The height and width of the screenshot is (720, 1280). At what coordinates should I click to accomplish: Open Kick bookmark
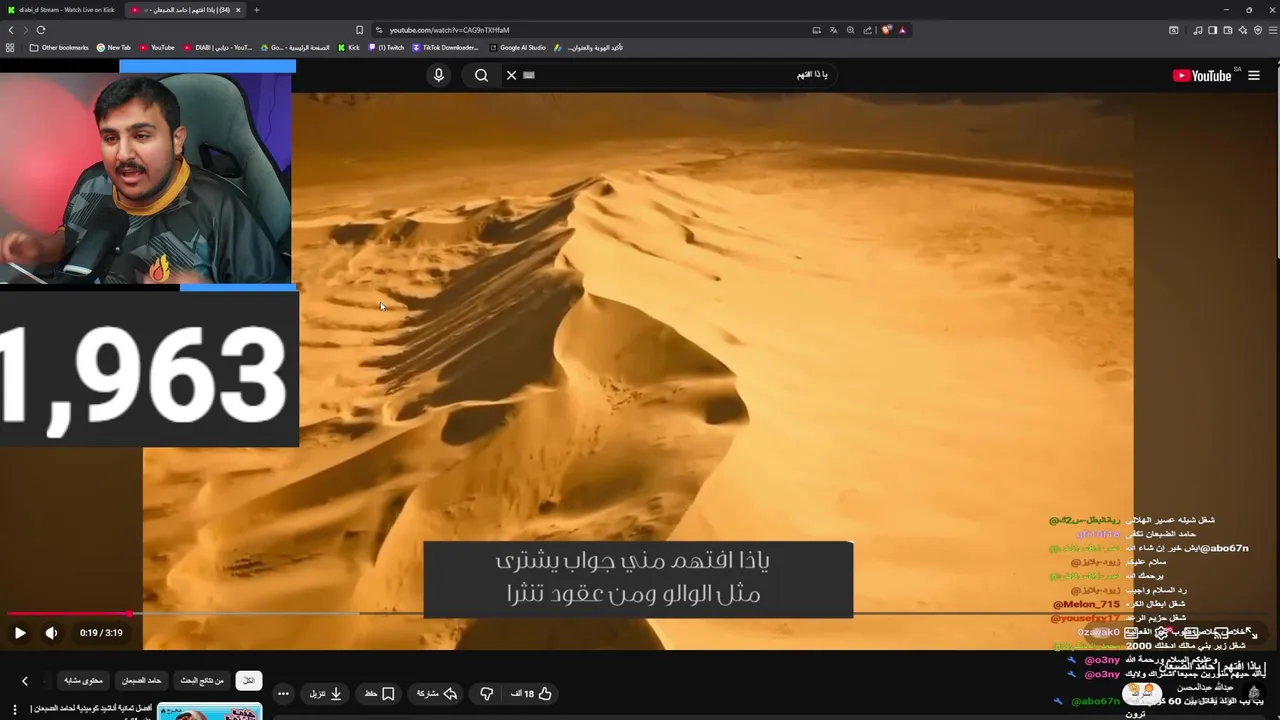[x=348, y=47]
